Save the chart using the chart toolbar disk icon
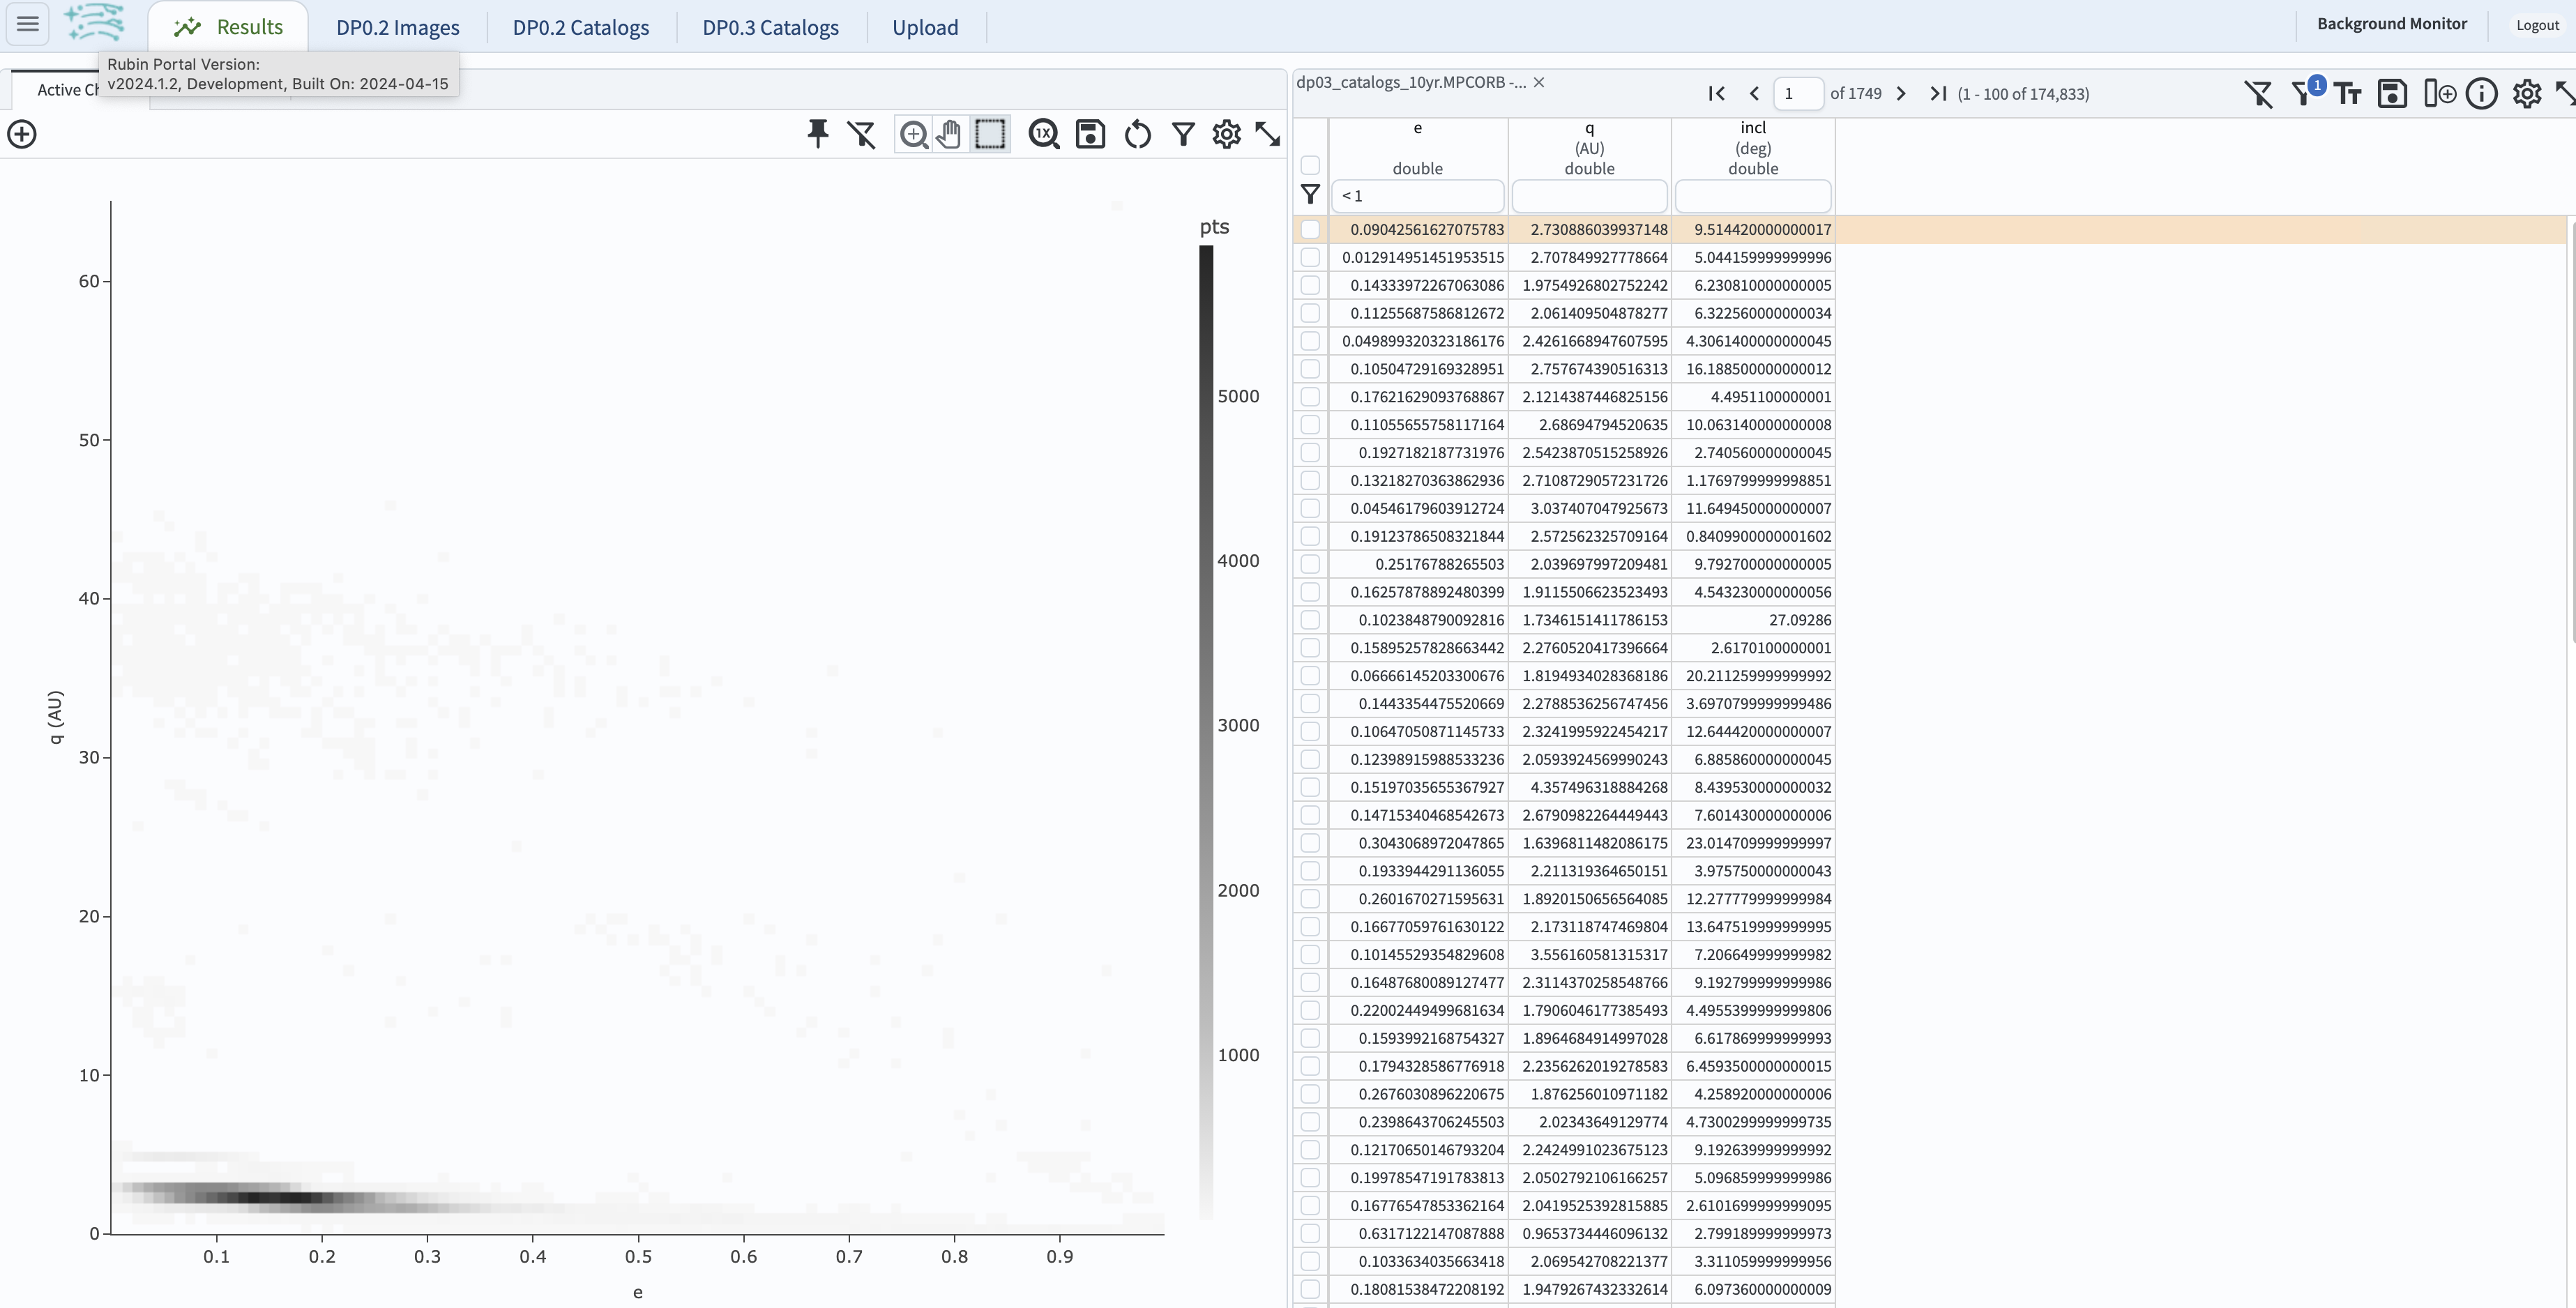Viewport: 2576px width, 1308px height. (1090, 134)
